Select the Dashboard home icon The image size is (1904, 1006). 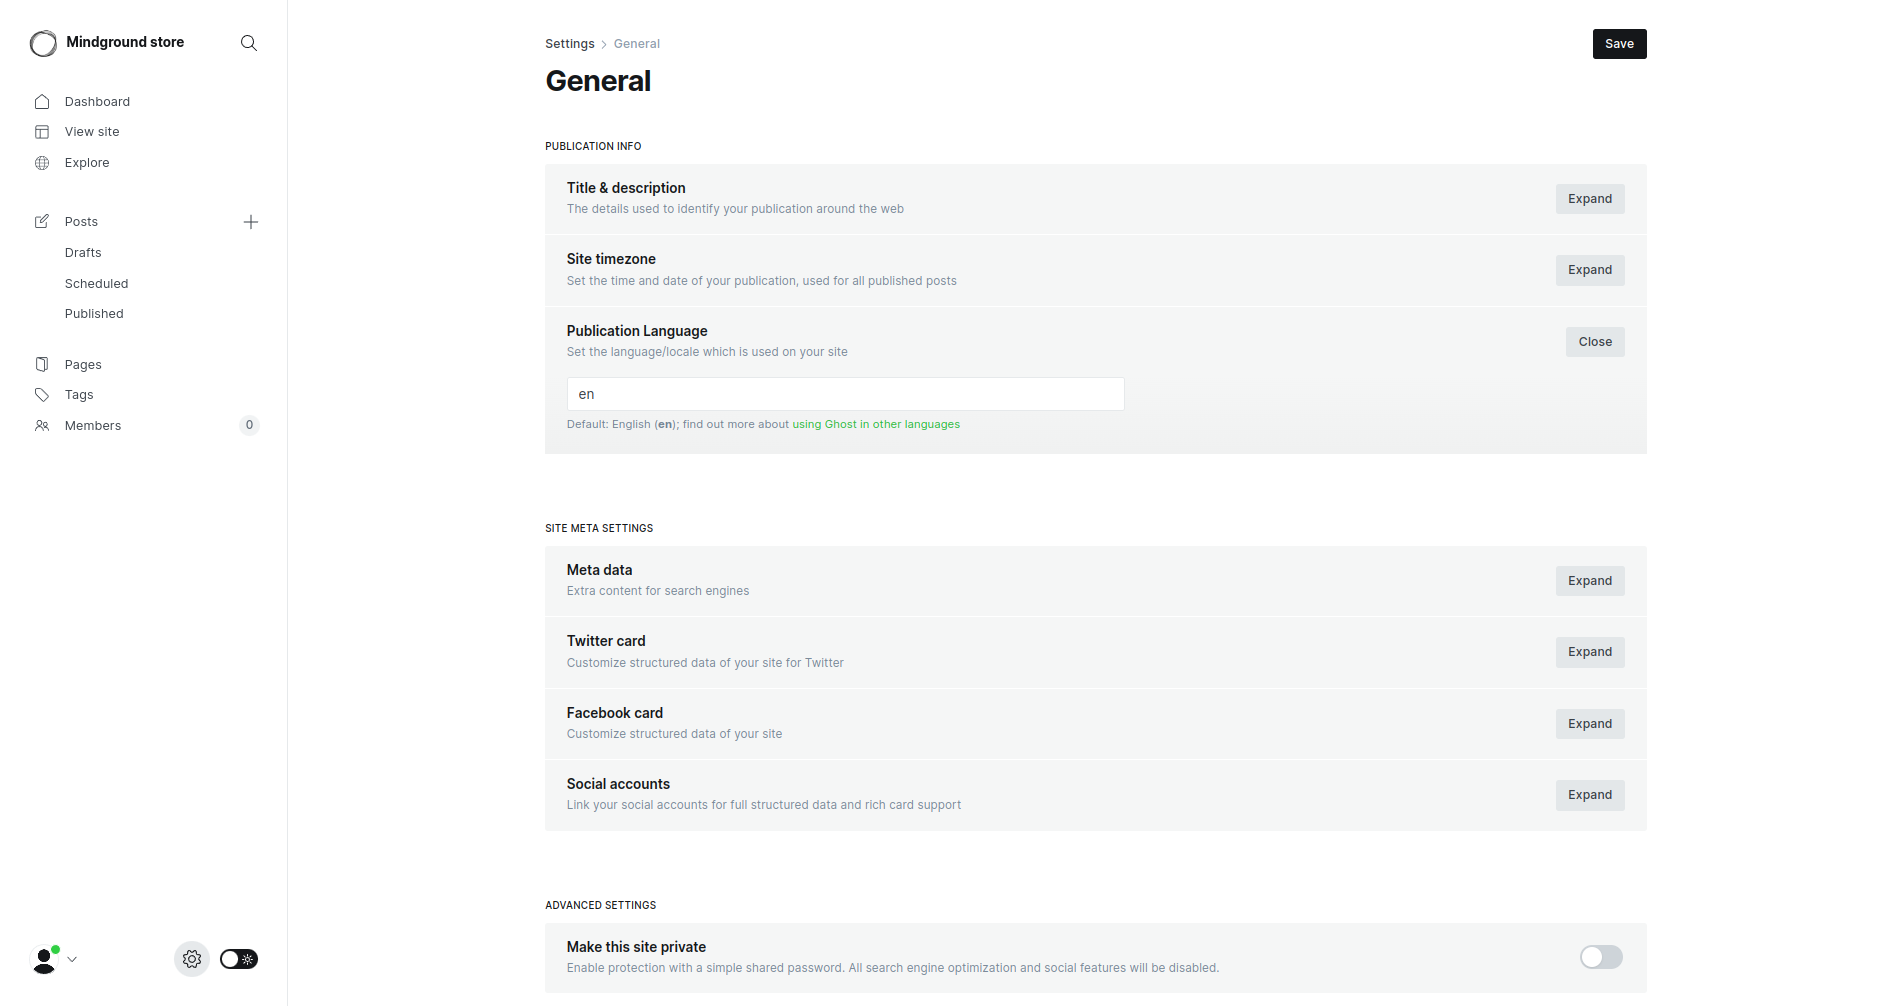coord(42,101)
